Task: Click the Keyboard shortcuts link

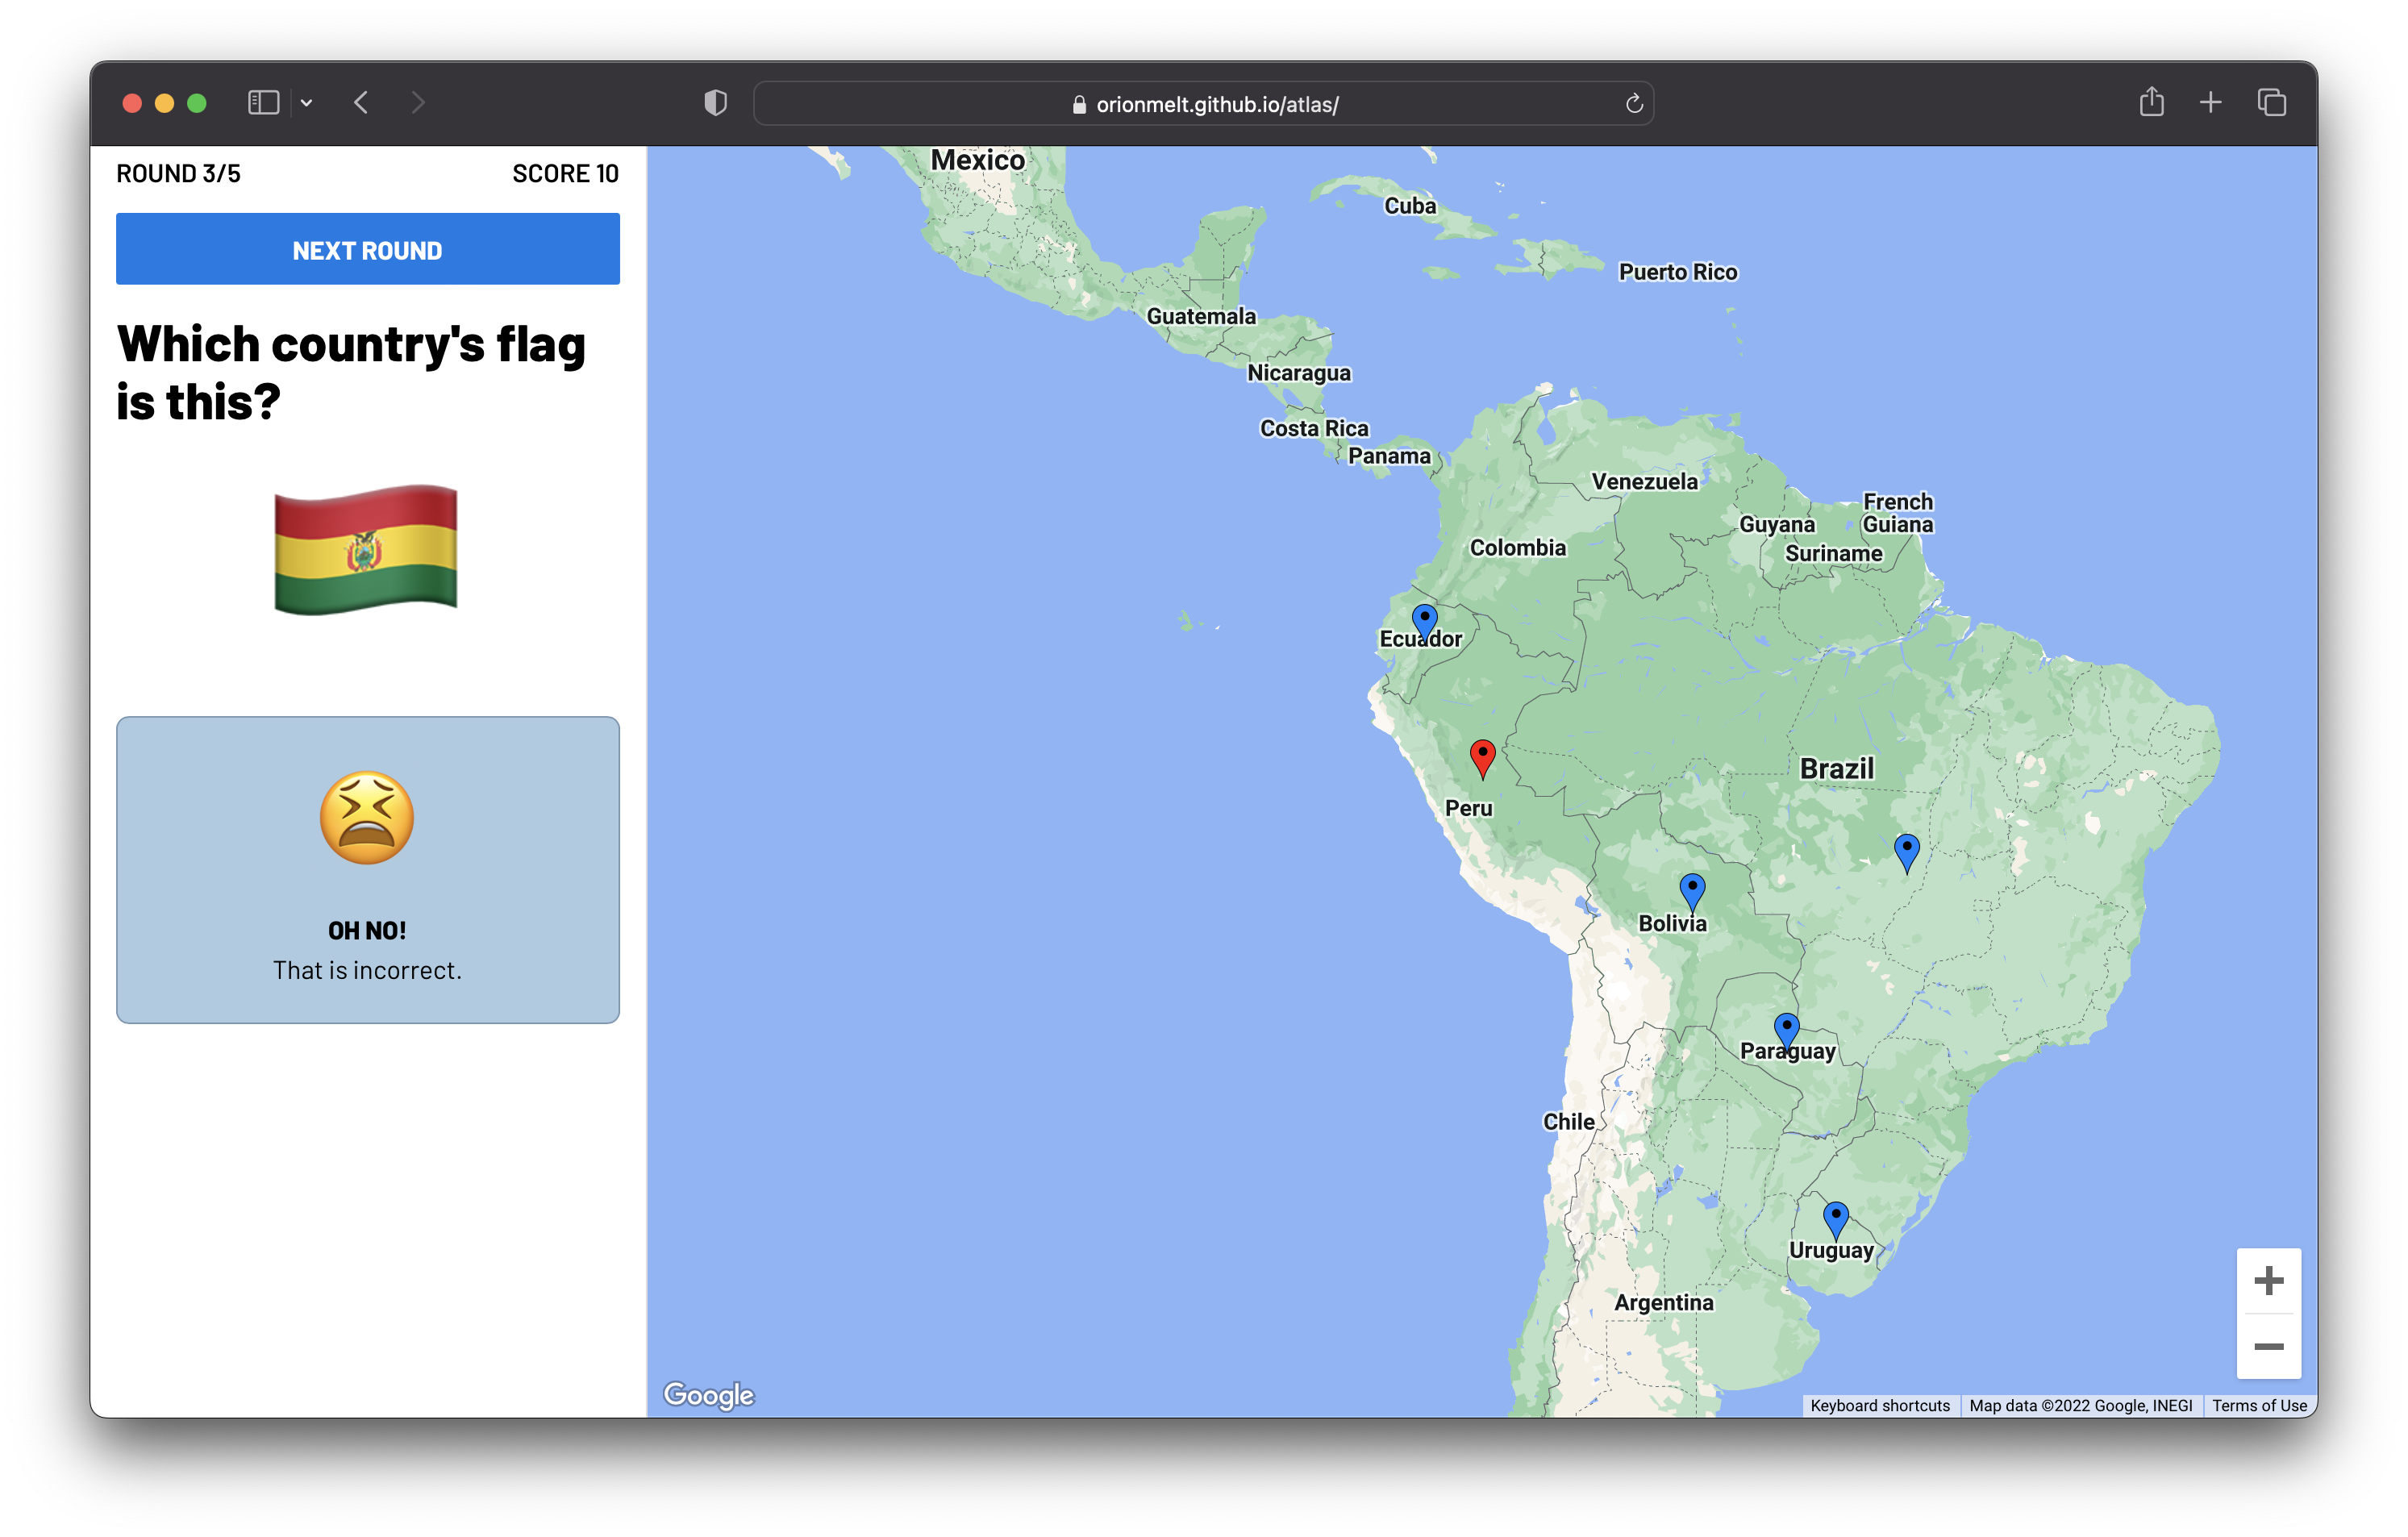Action: coord(1879,1405)
